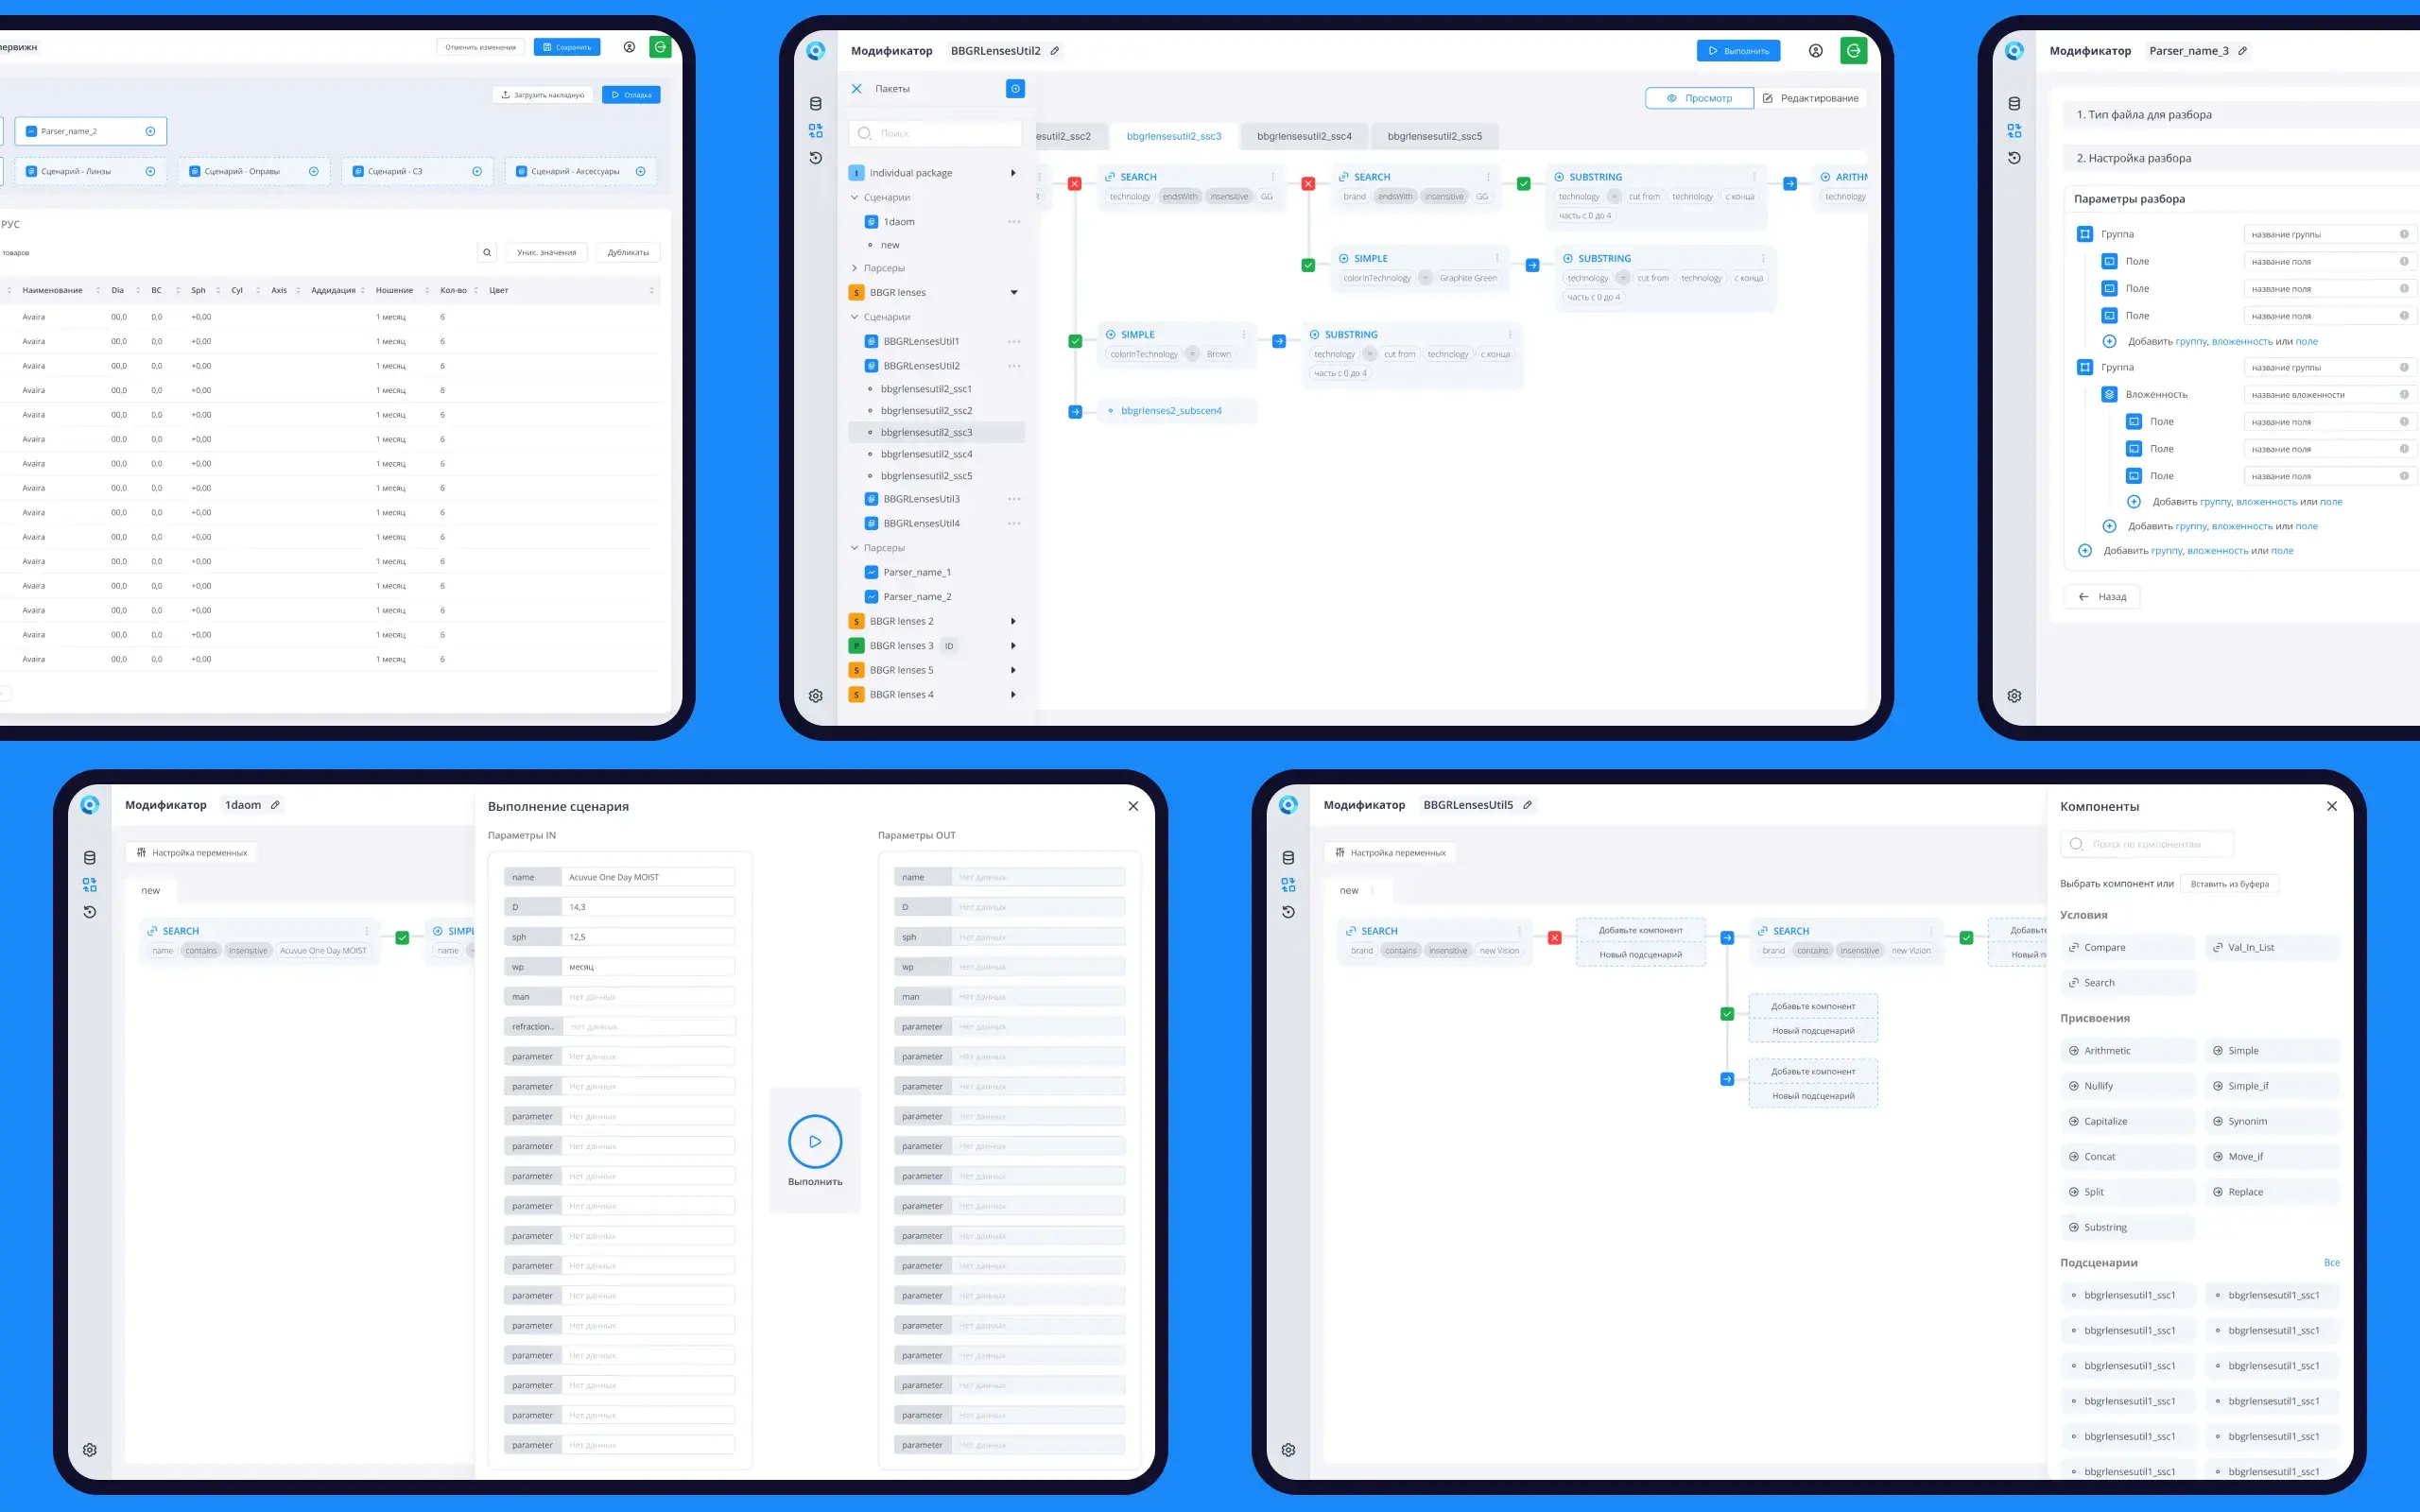This screenshot has height=1512, width=2420.
Task: Close the Пакеты panel with X
Action: pos(856,89)
